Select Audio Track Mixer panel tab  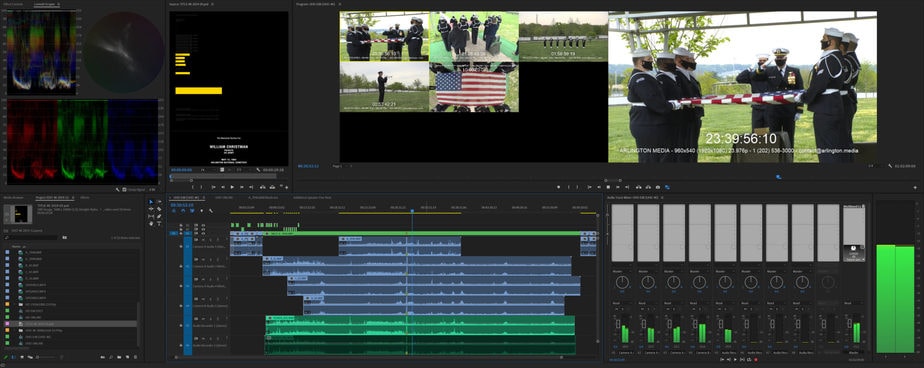(635, 198)
